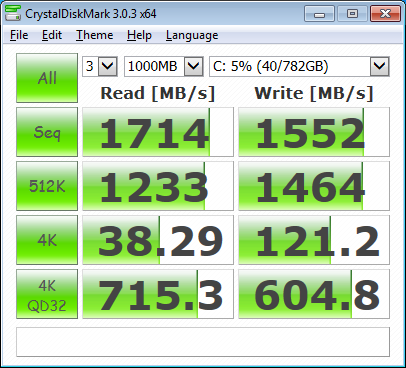This screenshot has height=368, width=406.
Task: Open the Help menu
Action: pyautogui.click(x=139, y=35)
